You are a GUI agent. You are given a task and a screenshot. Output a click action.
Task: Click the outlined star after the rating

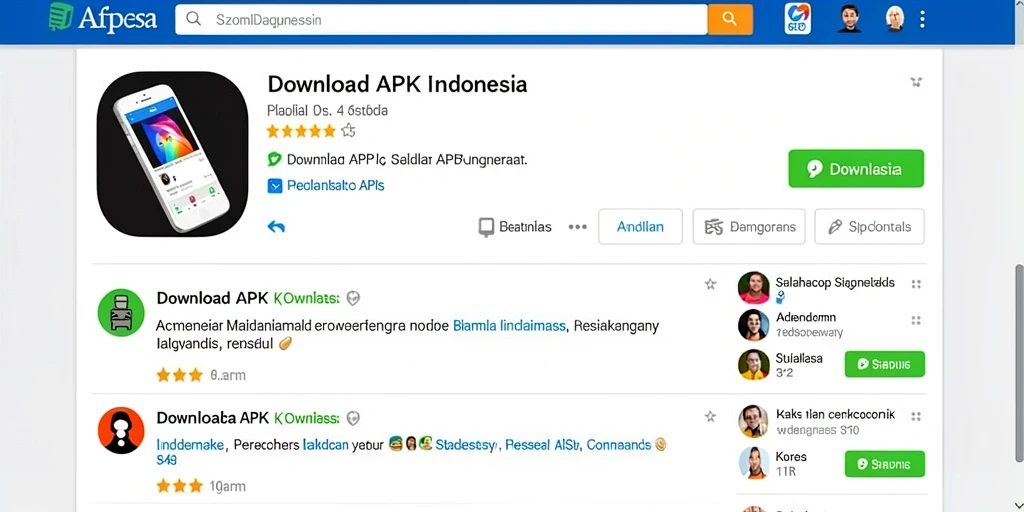pyautogui.click(x=349, y=131)
